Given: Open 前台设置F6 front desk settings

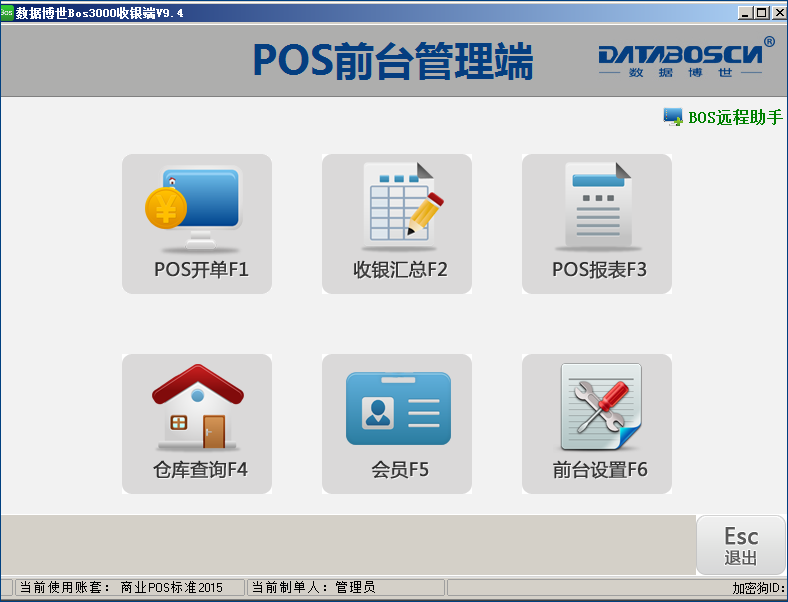Looking at the screenshot, I should [x=597, y=424].
